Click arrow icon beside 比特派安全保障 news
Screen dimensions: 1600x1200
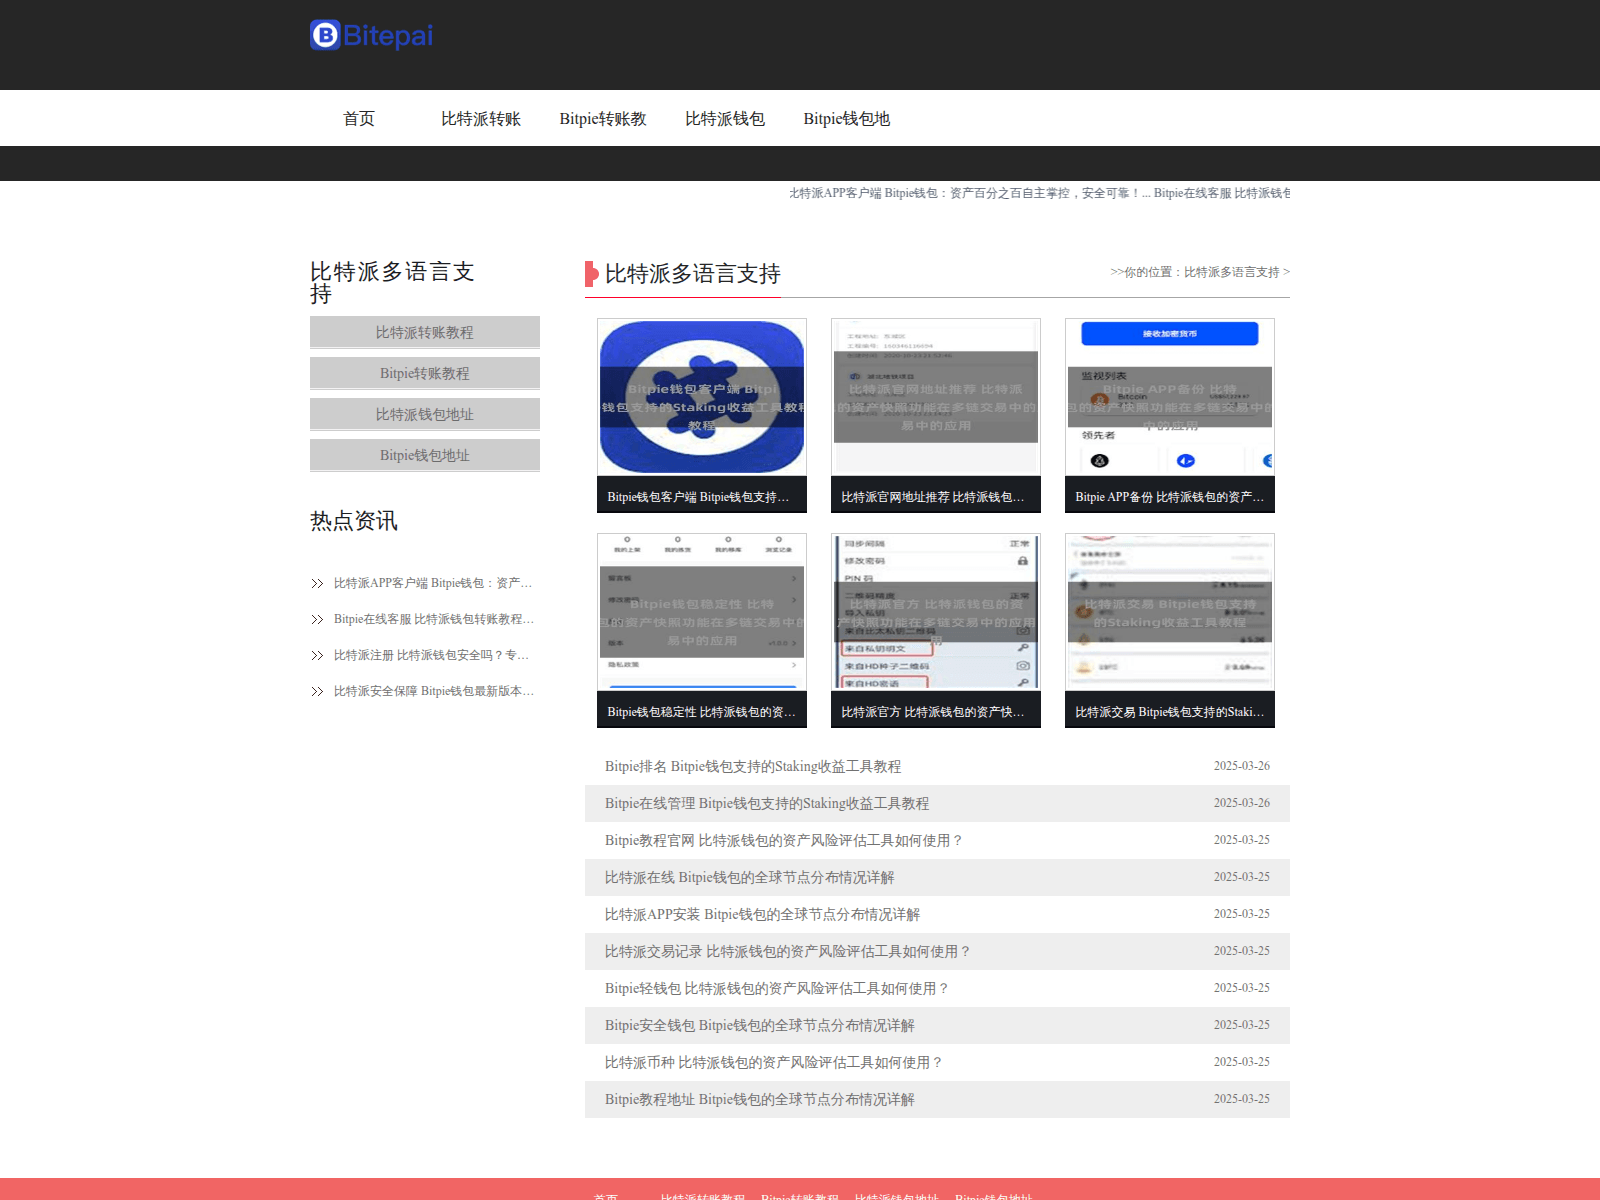click(317, 692)
